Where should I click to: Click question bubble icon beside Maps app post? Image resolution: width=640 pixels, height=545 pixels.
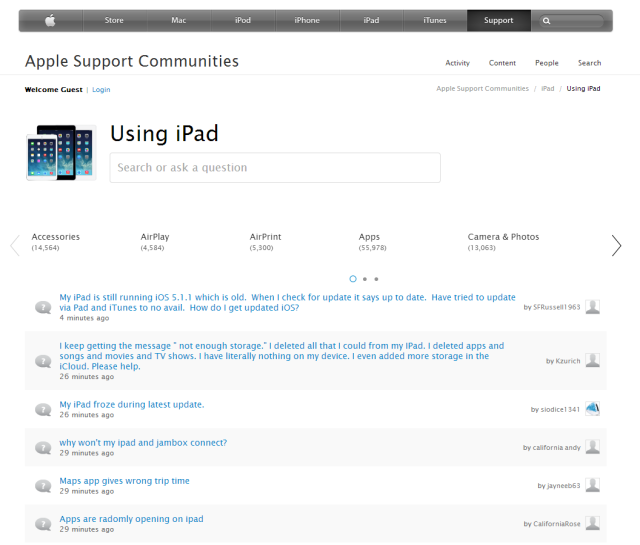coord(43,486)
